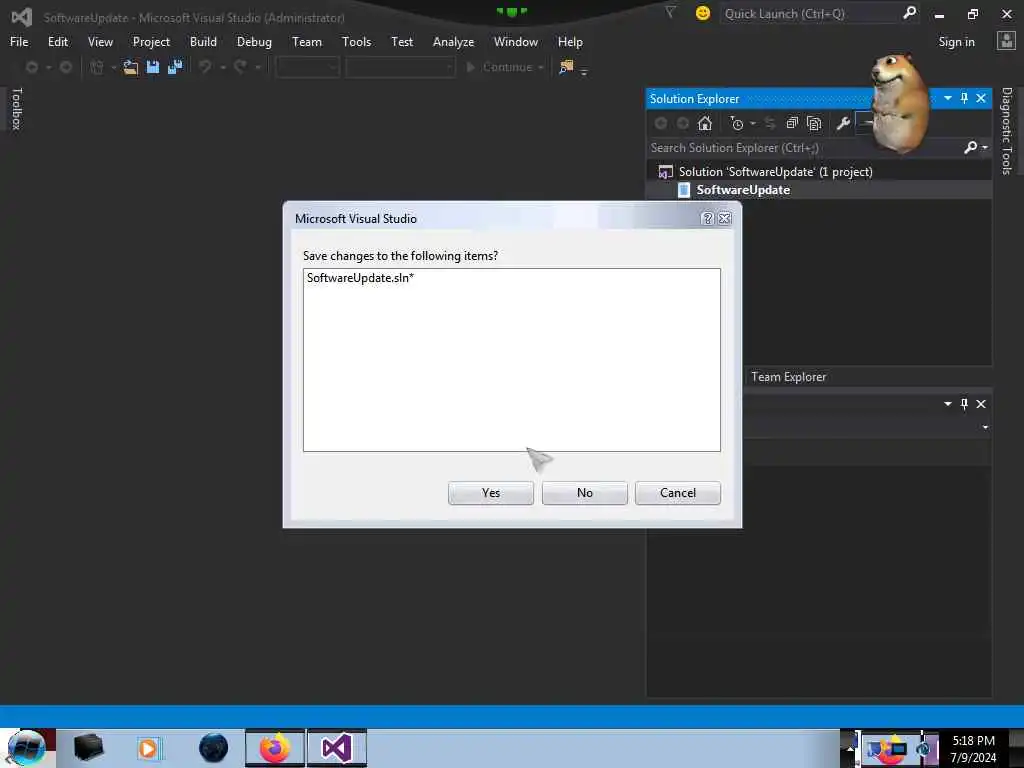Viewport: 1024px width, 768px height.
Task: Open the Diagnostic Tools side tab
Action: (1006, 131)
